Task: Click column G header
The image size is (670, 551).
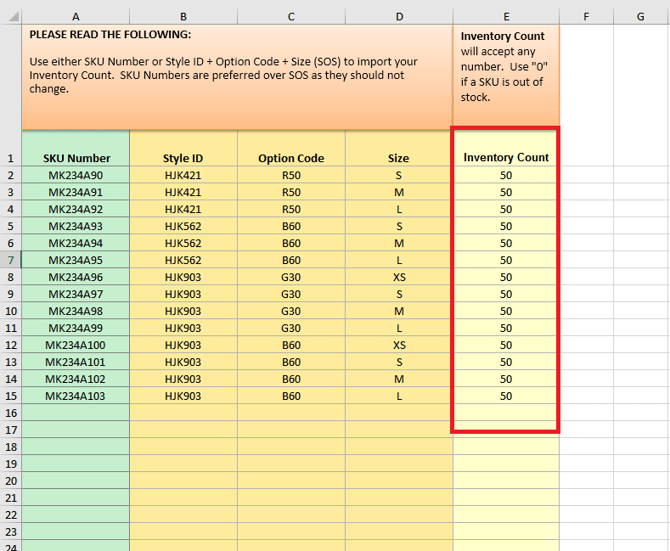Action: tap(640, 16)
